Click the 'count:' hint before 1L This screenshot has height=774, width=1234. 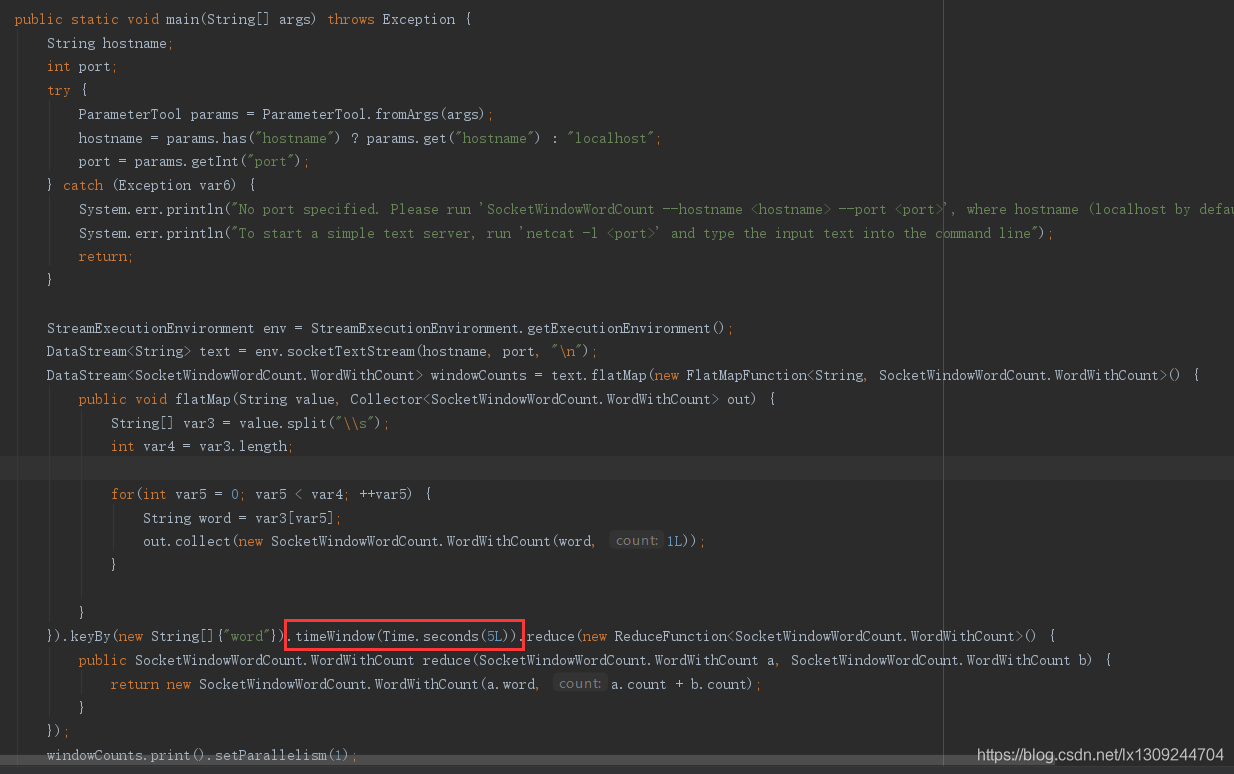tap(636, 541)
